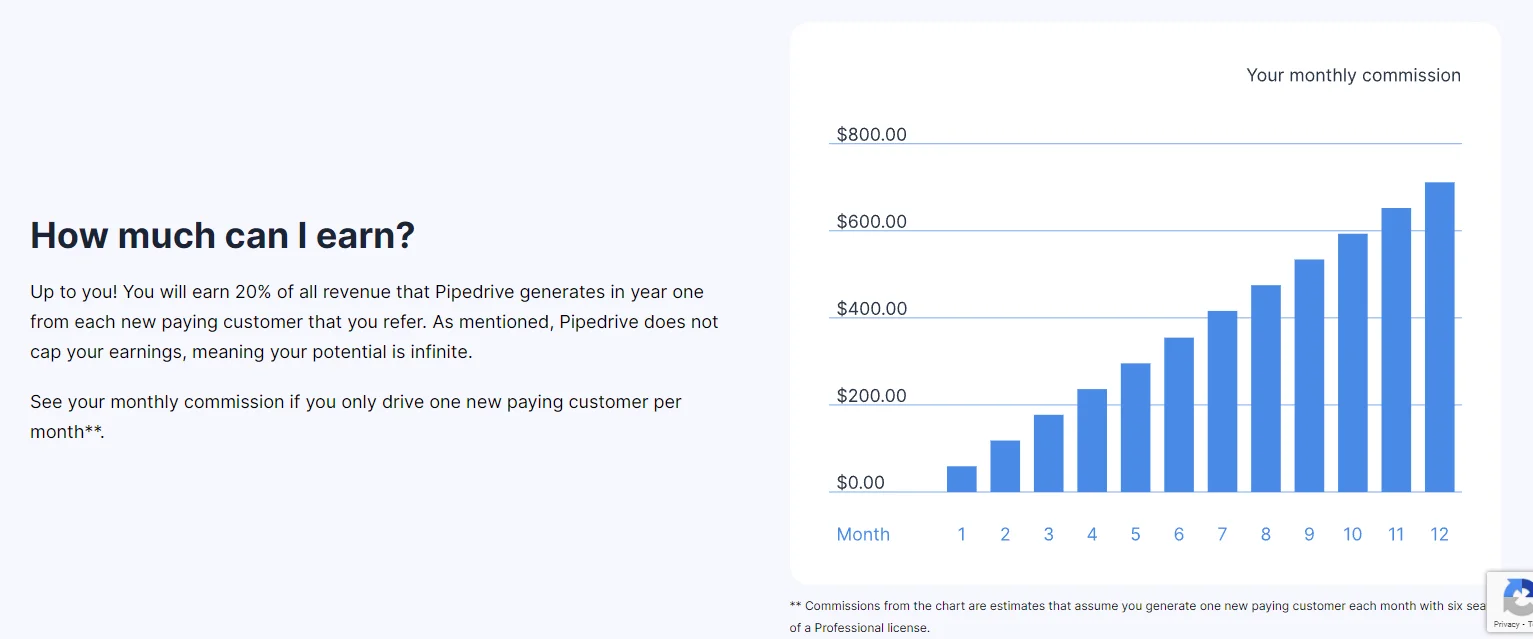Click the "Your monthly commission" chart title

[x=1353, y=75]
